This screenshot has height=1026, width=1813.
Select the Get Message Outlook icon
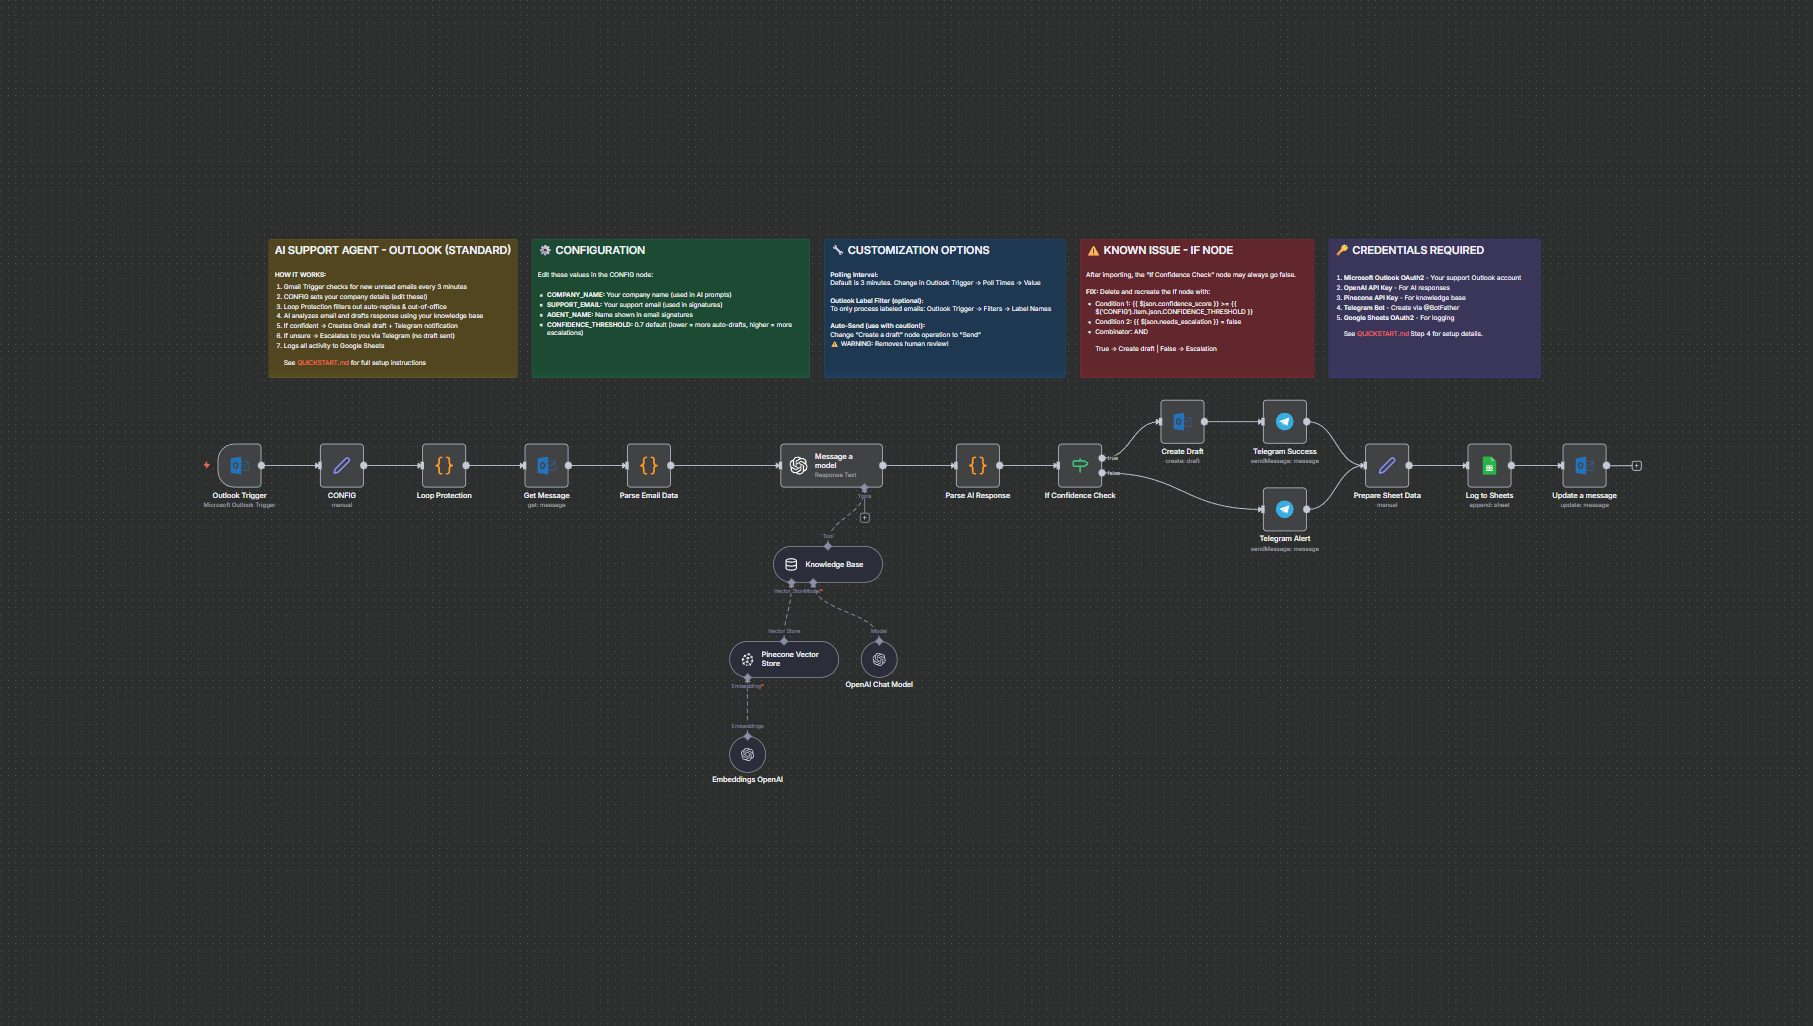[x=546, y=465]
